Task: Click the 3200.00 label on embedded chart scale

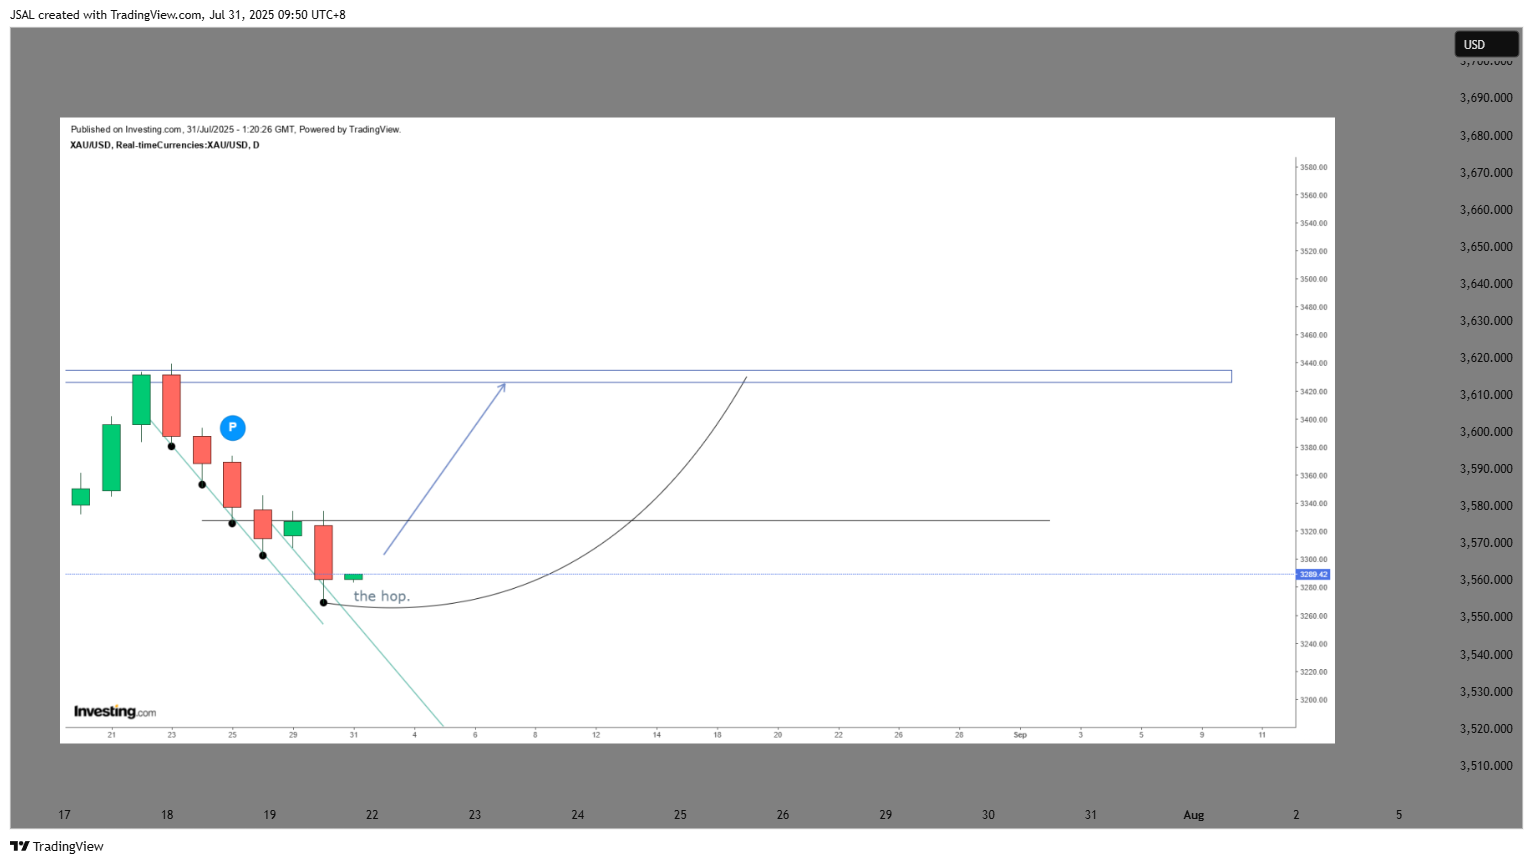Action: coord(1314,700)
